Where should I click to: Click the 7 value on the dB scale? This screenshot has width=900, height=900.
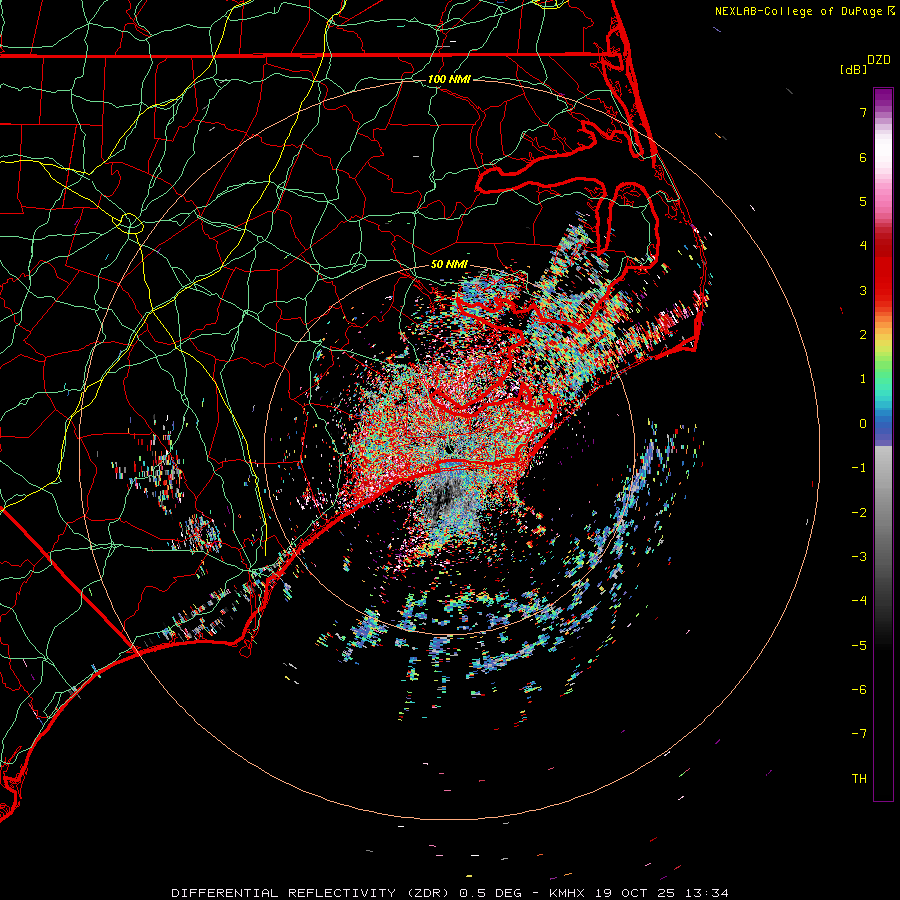coord(863,112)
